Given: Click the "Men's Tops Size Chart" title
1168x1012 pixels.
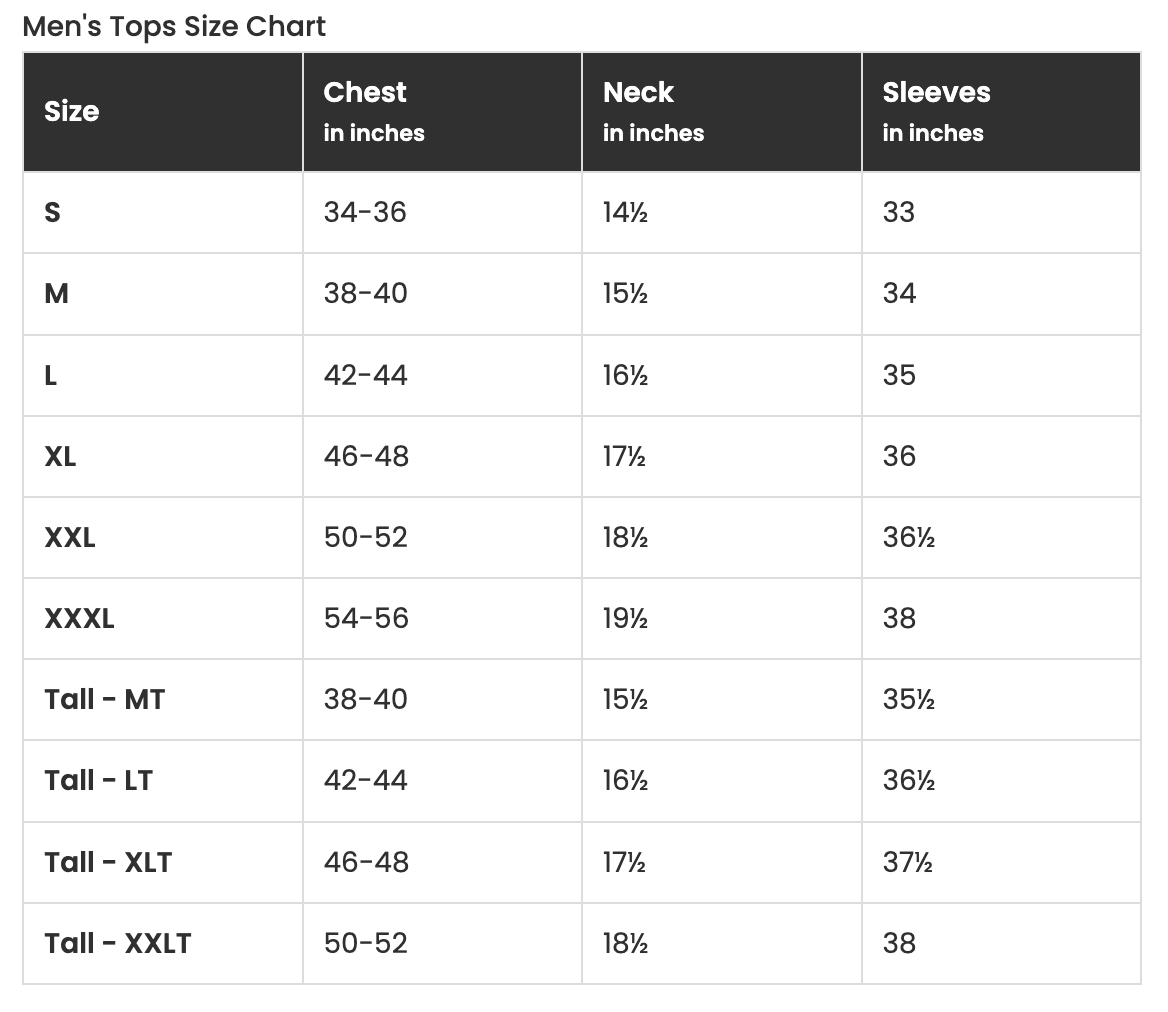Looking at the screenshot, I should (174, 26).
